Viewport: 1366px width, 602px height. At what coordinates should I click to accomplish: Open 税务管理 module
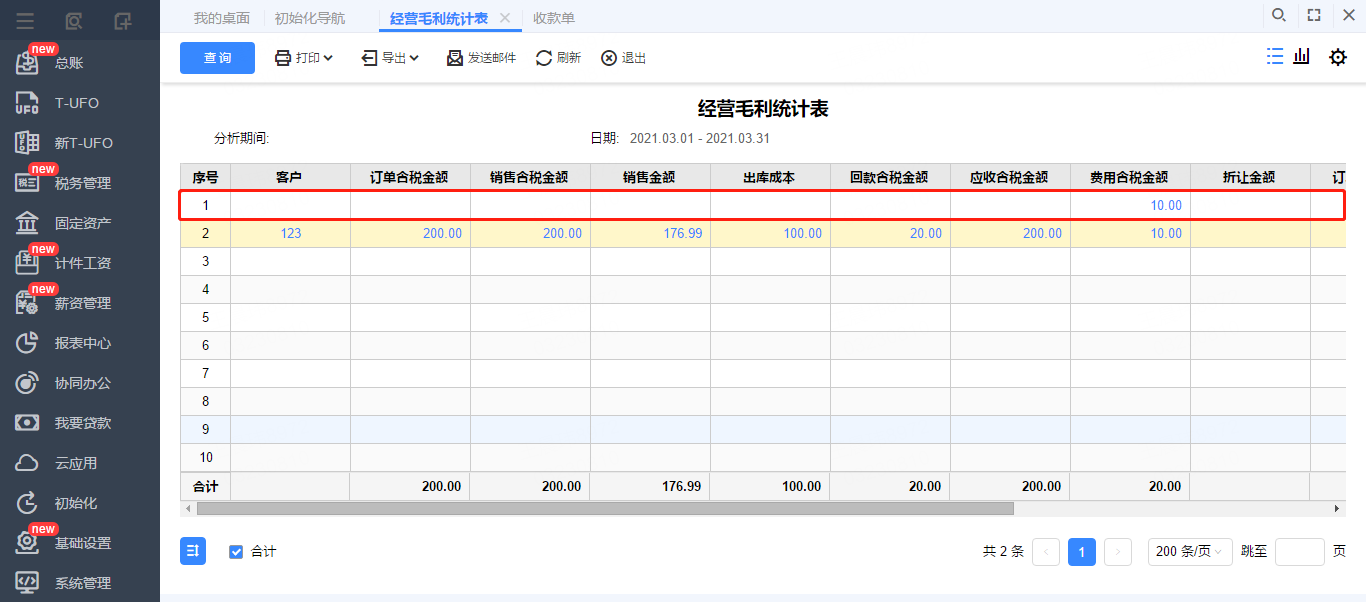coord(82,183)
